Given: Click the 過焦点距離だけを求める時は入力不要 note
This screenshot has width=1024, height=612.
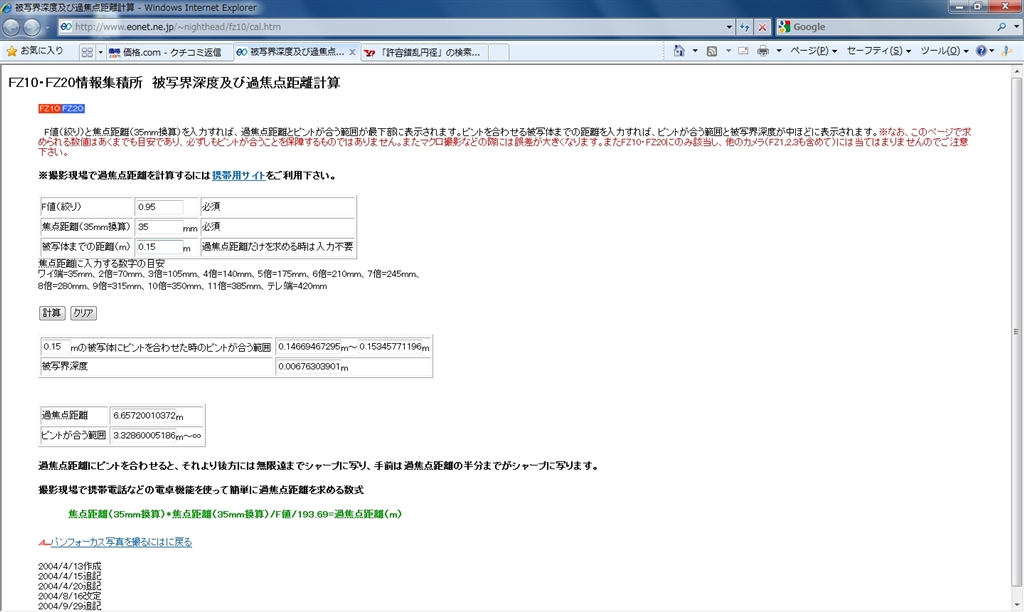Looking at the screenshot, I should click(x=278, y=246).
